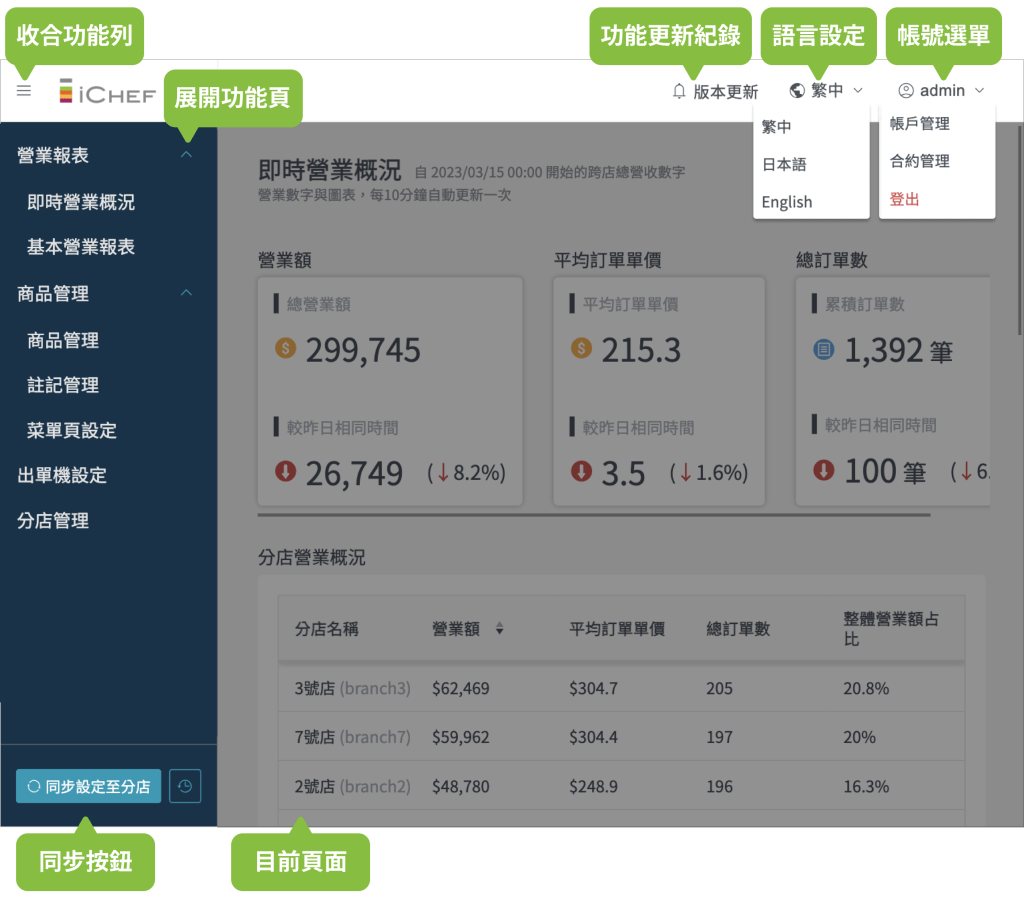Viewport: 1024px width, 905px height.
Task: Choose English language option
Action: tap(787, 202)
